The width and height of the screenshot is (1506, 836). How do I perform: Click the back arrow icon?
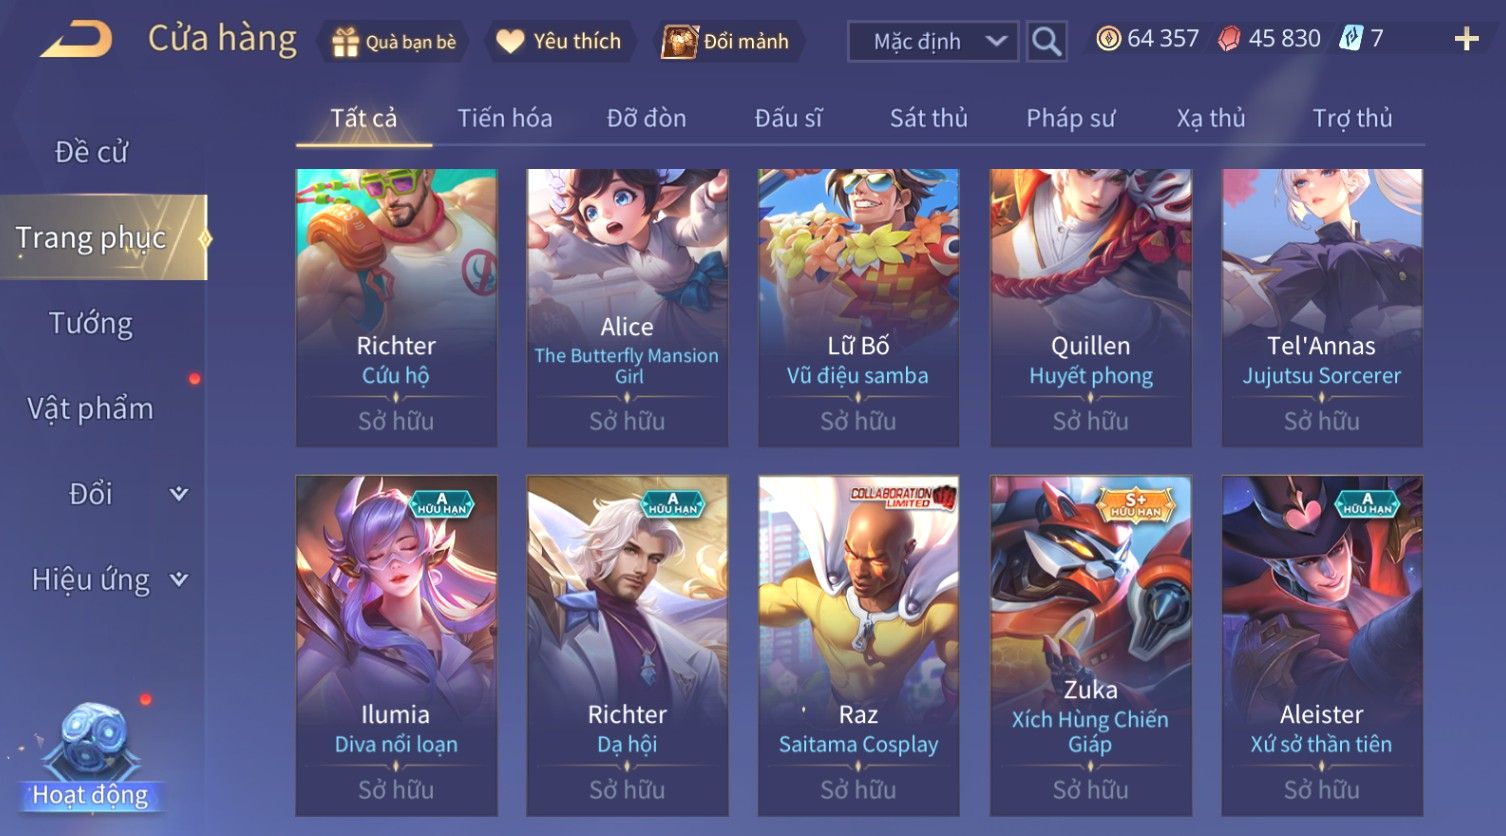(x=77, y=40)
